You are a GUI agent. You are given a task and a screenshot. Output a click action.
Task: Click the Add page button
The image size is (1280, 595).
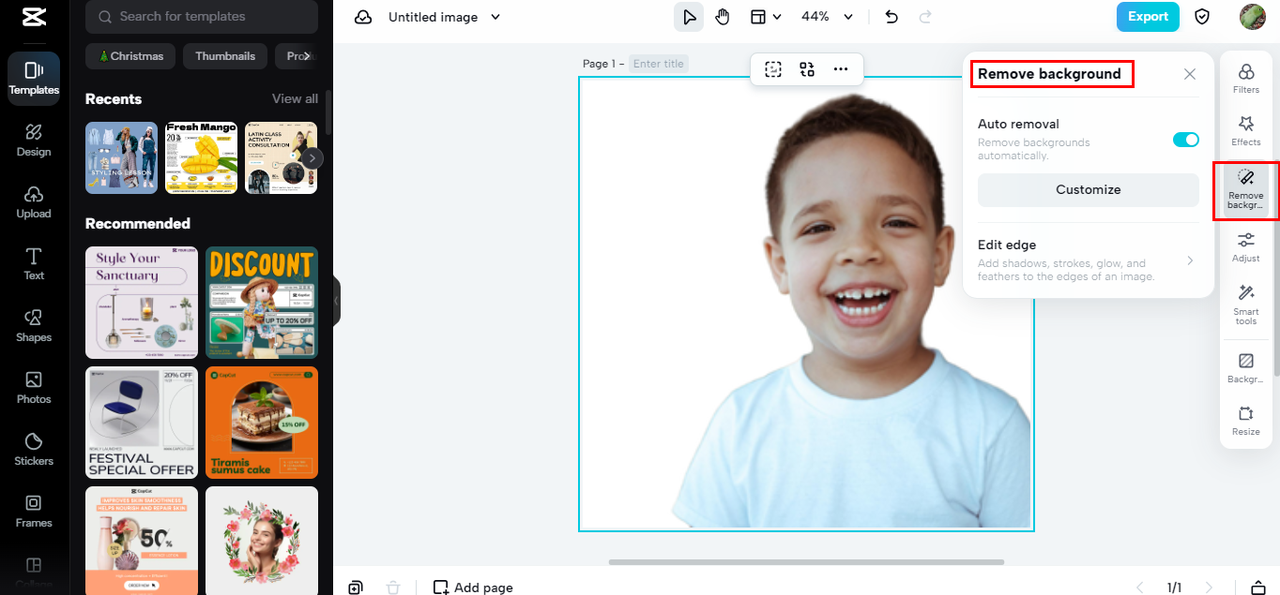coord(473,587)
